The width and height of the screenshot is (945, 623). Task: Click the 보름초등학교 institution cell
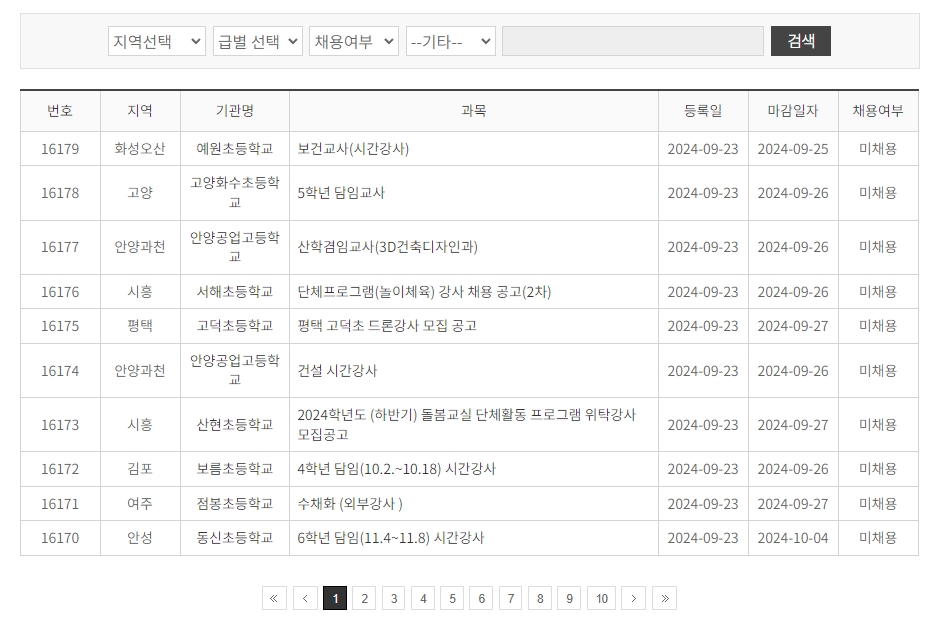234,469
